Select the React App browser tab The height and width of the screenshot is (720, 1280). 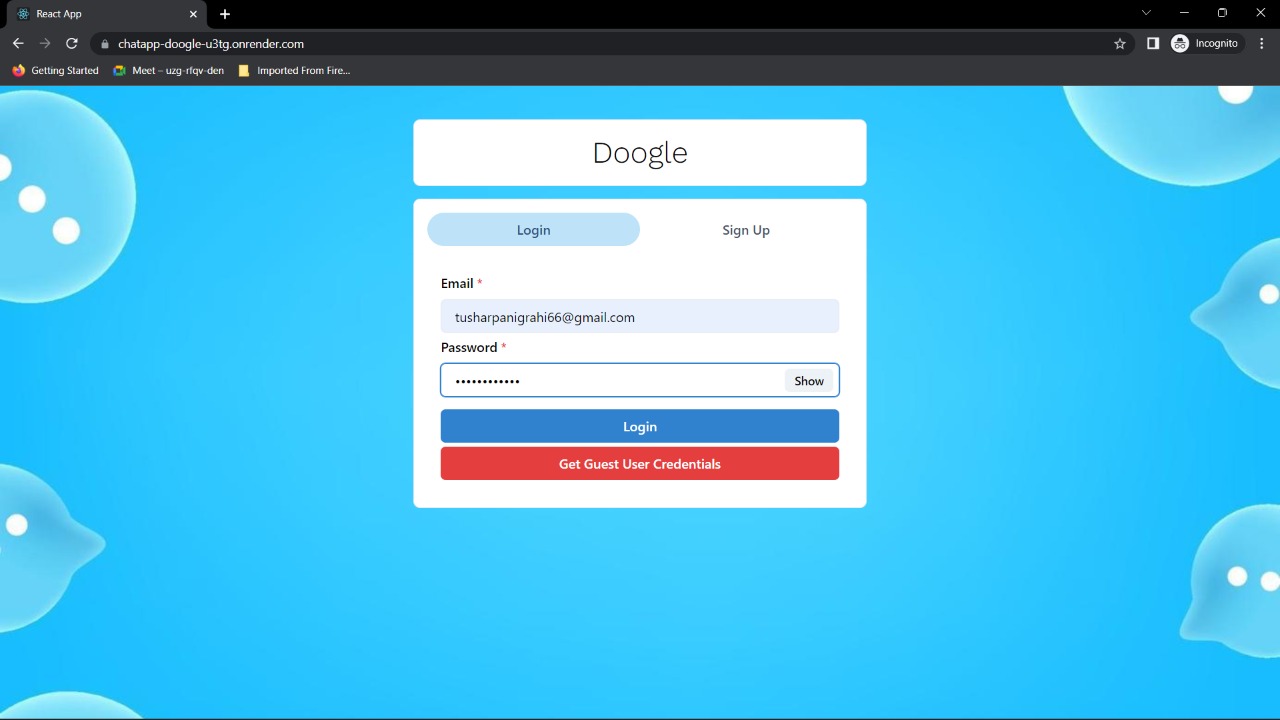coord(105,14)
